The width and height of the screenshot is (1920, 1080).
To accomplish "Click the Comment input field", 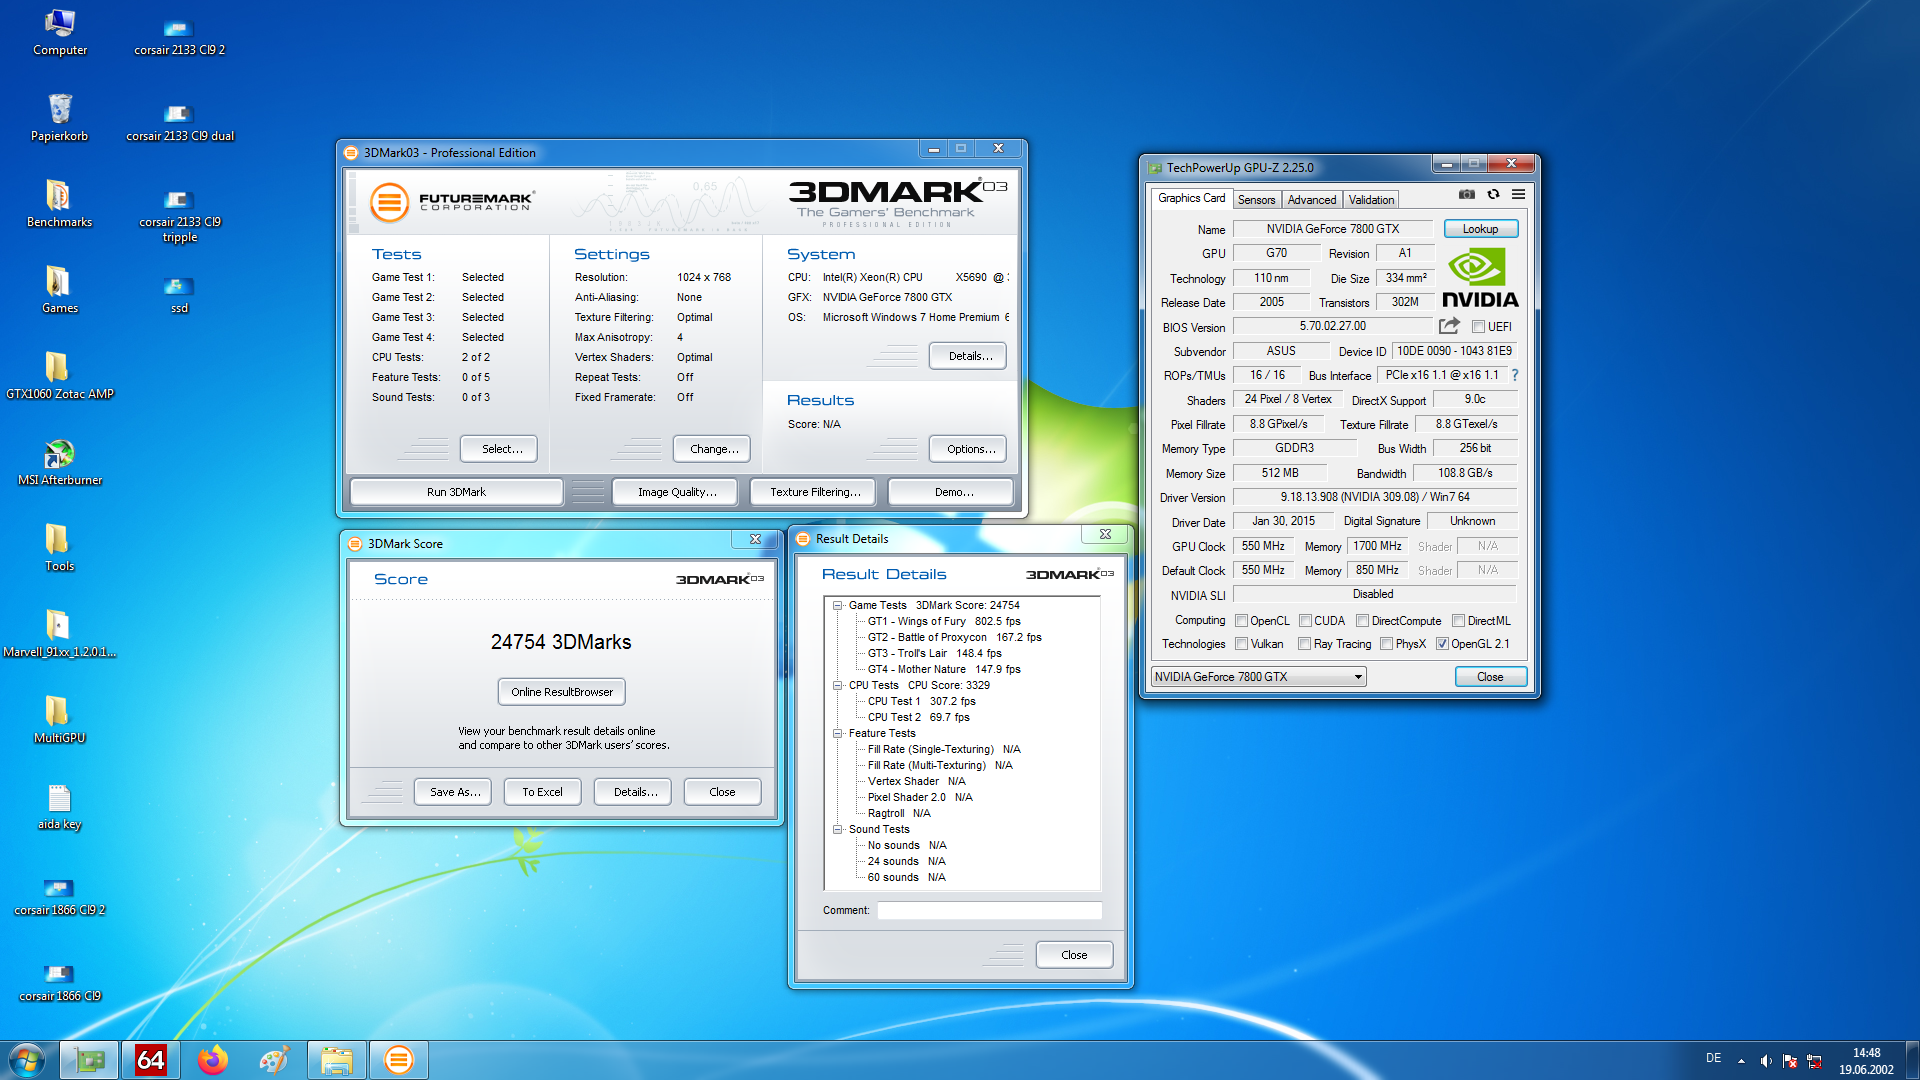I will pyautogui.click(x=989, y=910).
